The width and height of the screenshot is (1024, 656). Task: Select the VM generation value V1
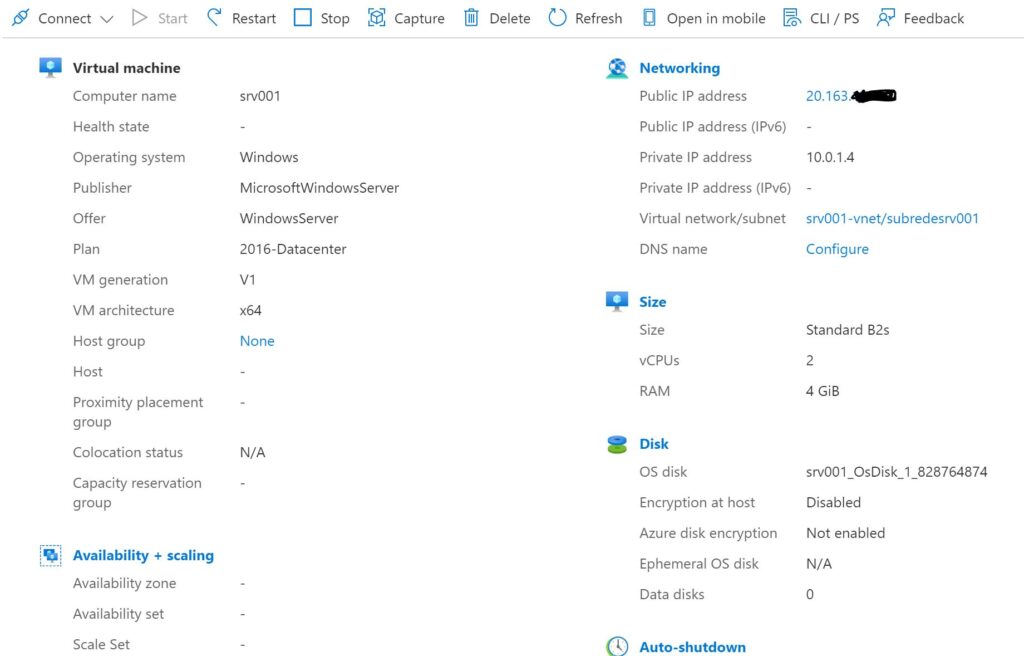pyautogui.click(x=248, y=280)
